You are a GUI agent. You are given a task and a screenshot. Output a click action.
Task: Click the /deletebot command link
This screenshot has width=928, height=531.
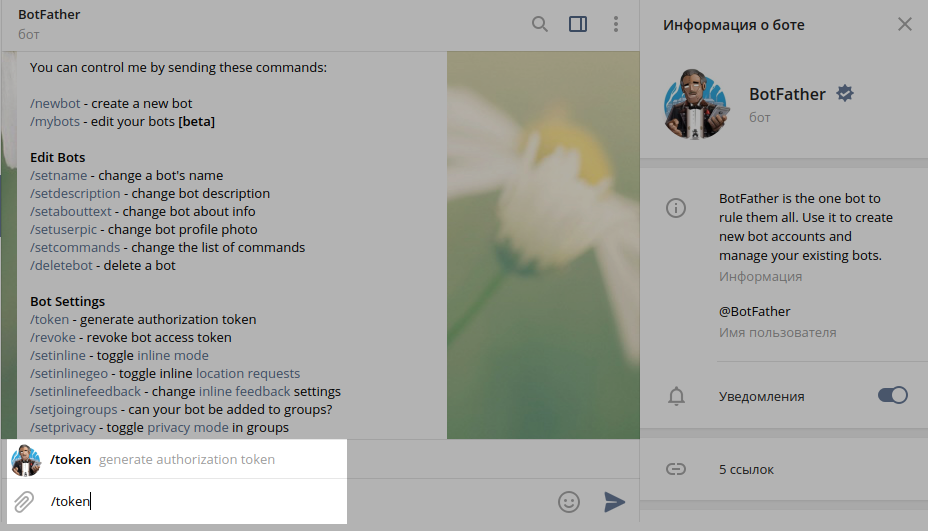[x=62, y=265]
